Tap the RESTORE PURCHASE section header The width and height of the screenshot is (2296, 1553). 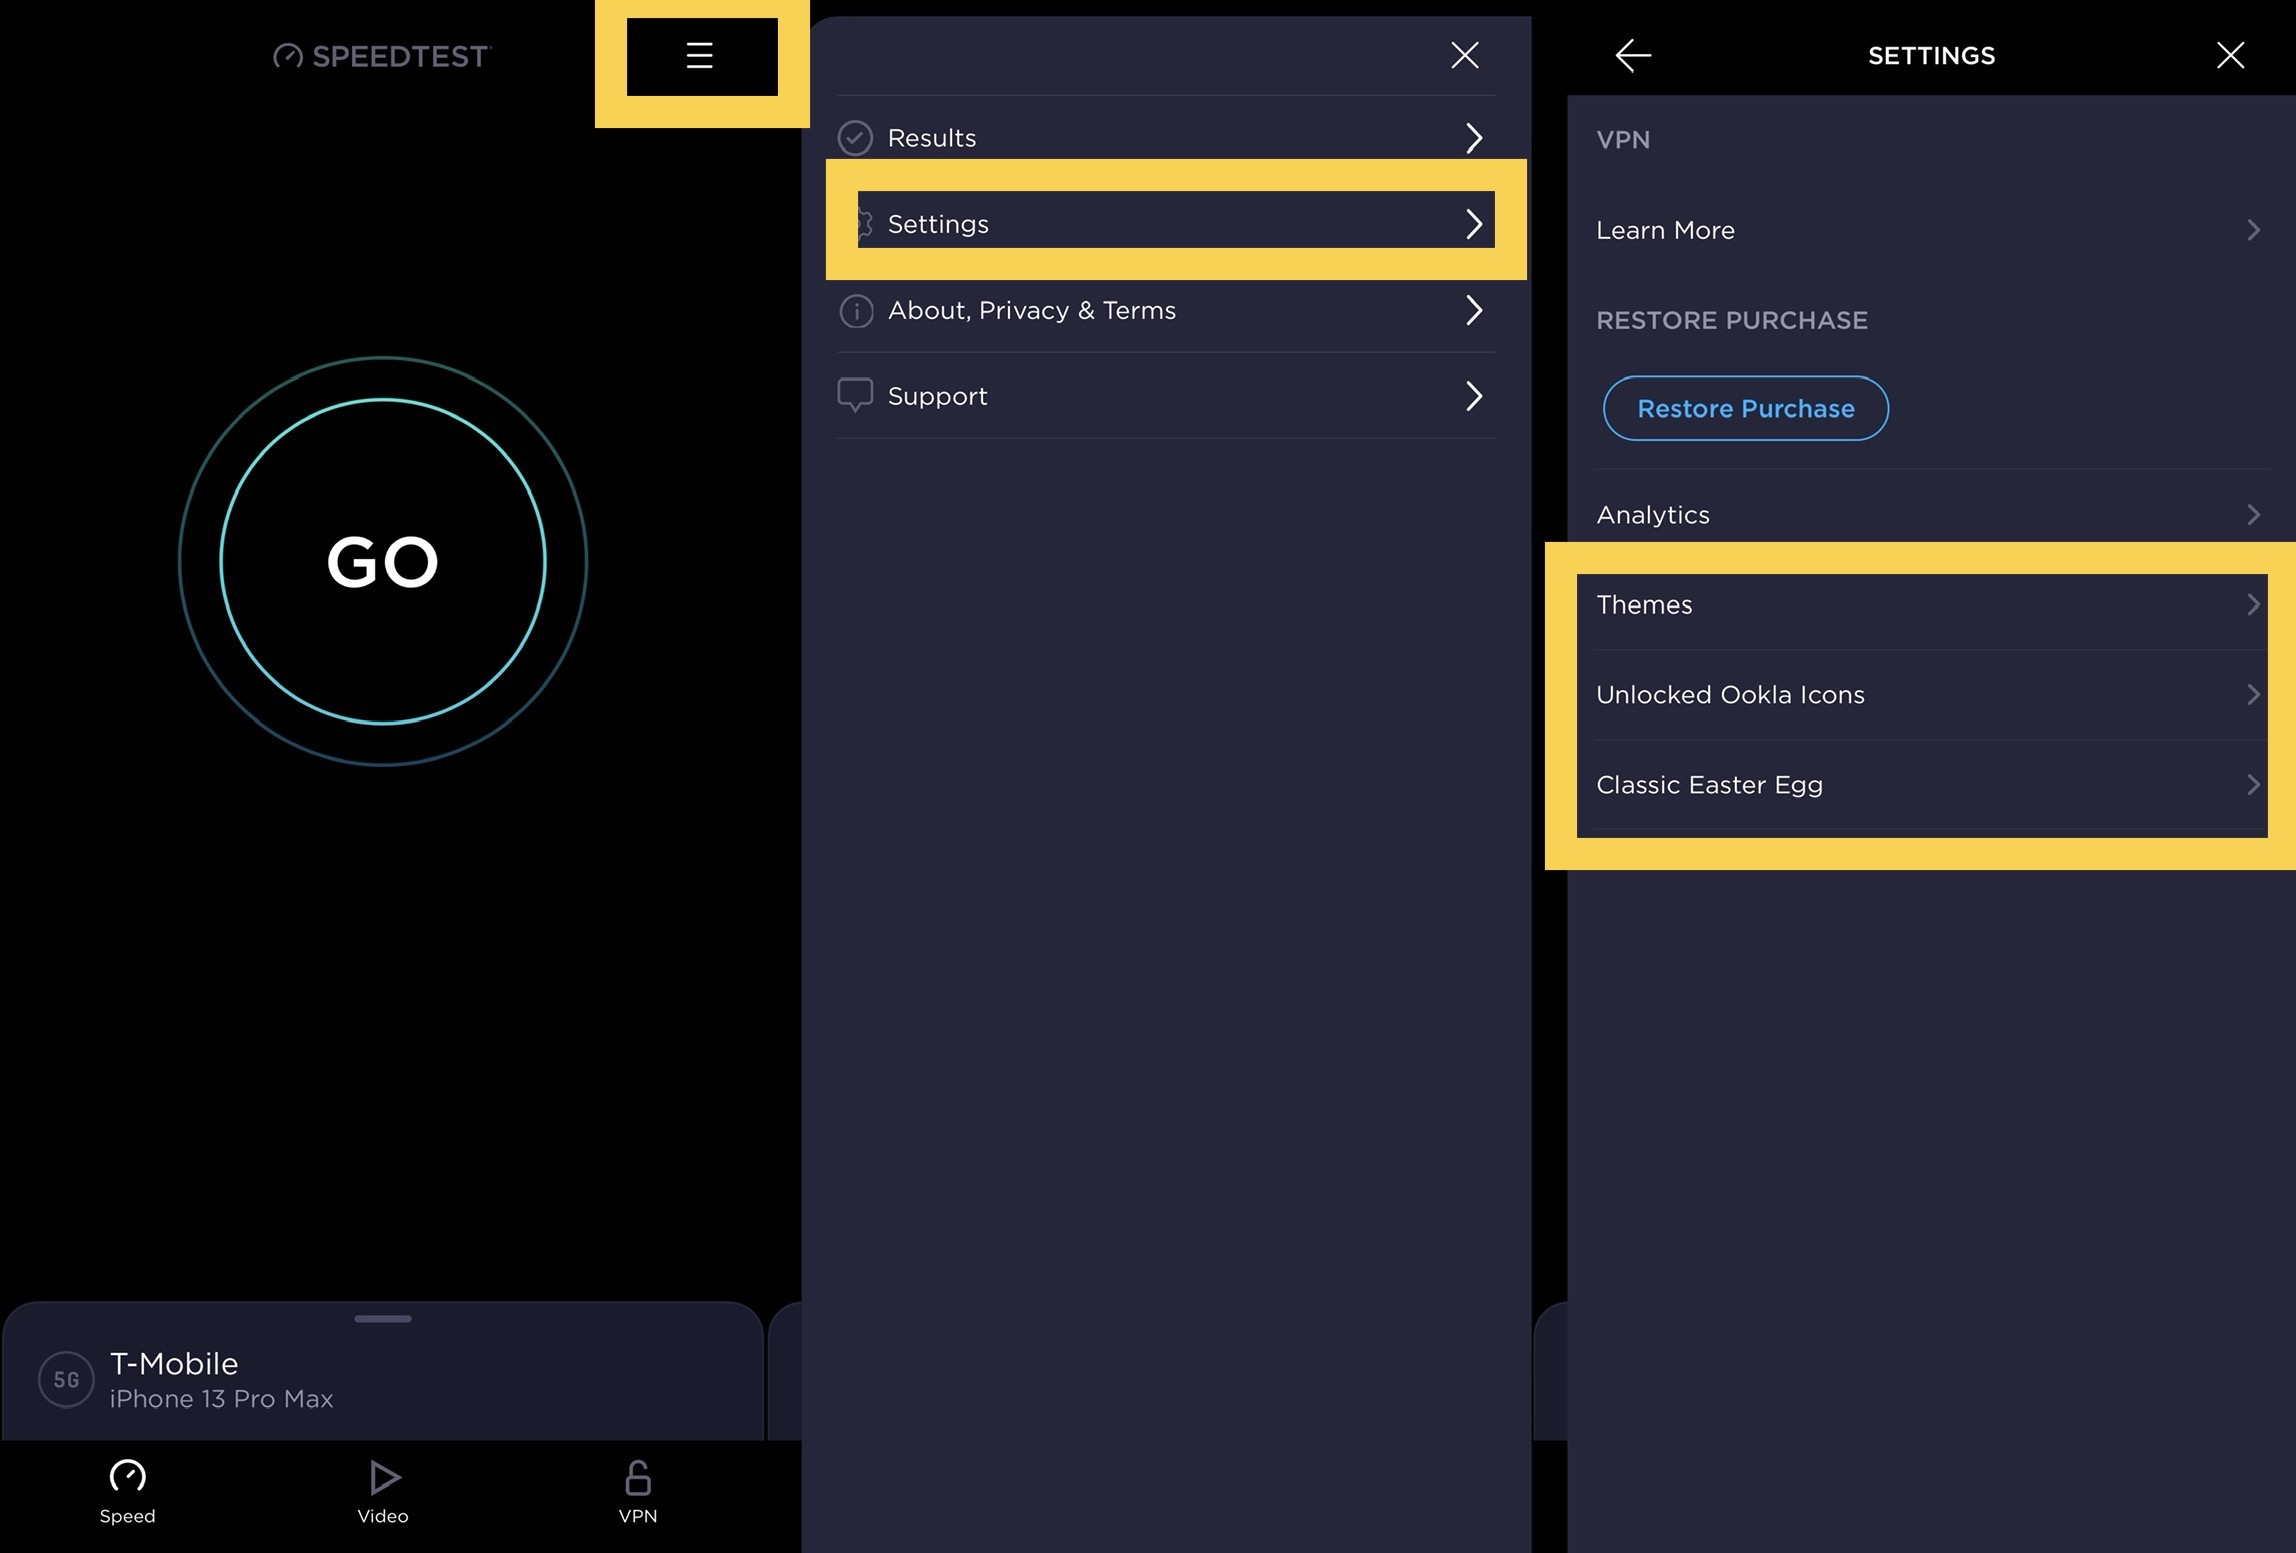click(x=1732, y=320)
